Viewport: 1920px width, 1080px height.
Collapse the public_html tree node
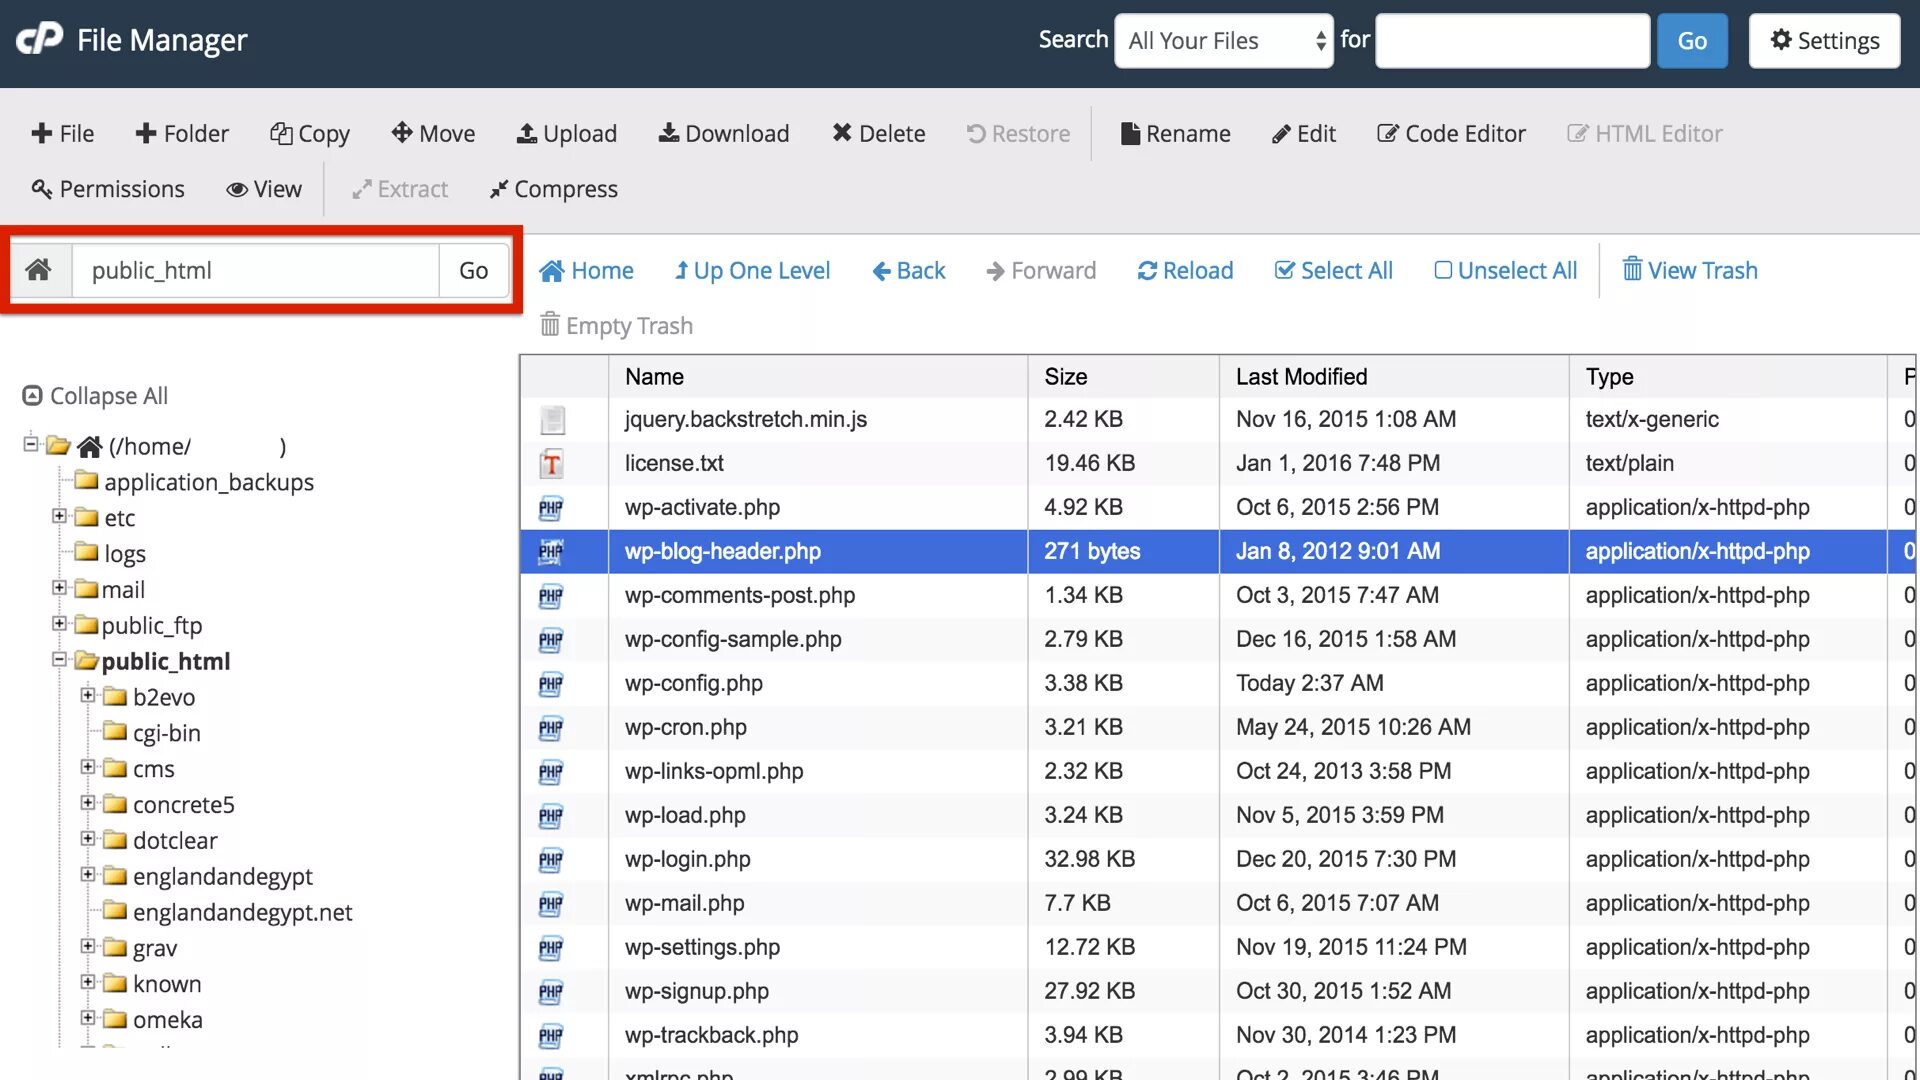point(59,660)
